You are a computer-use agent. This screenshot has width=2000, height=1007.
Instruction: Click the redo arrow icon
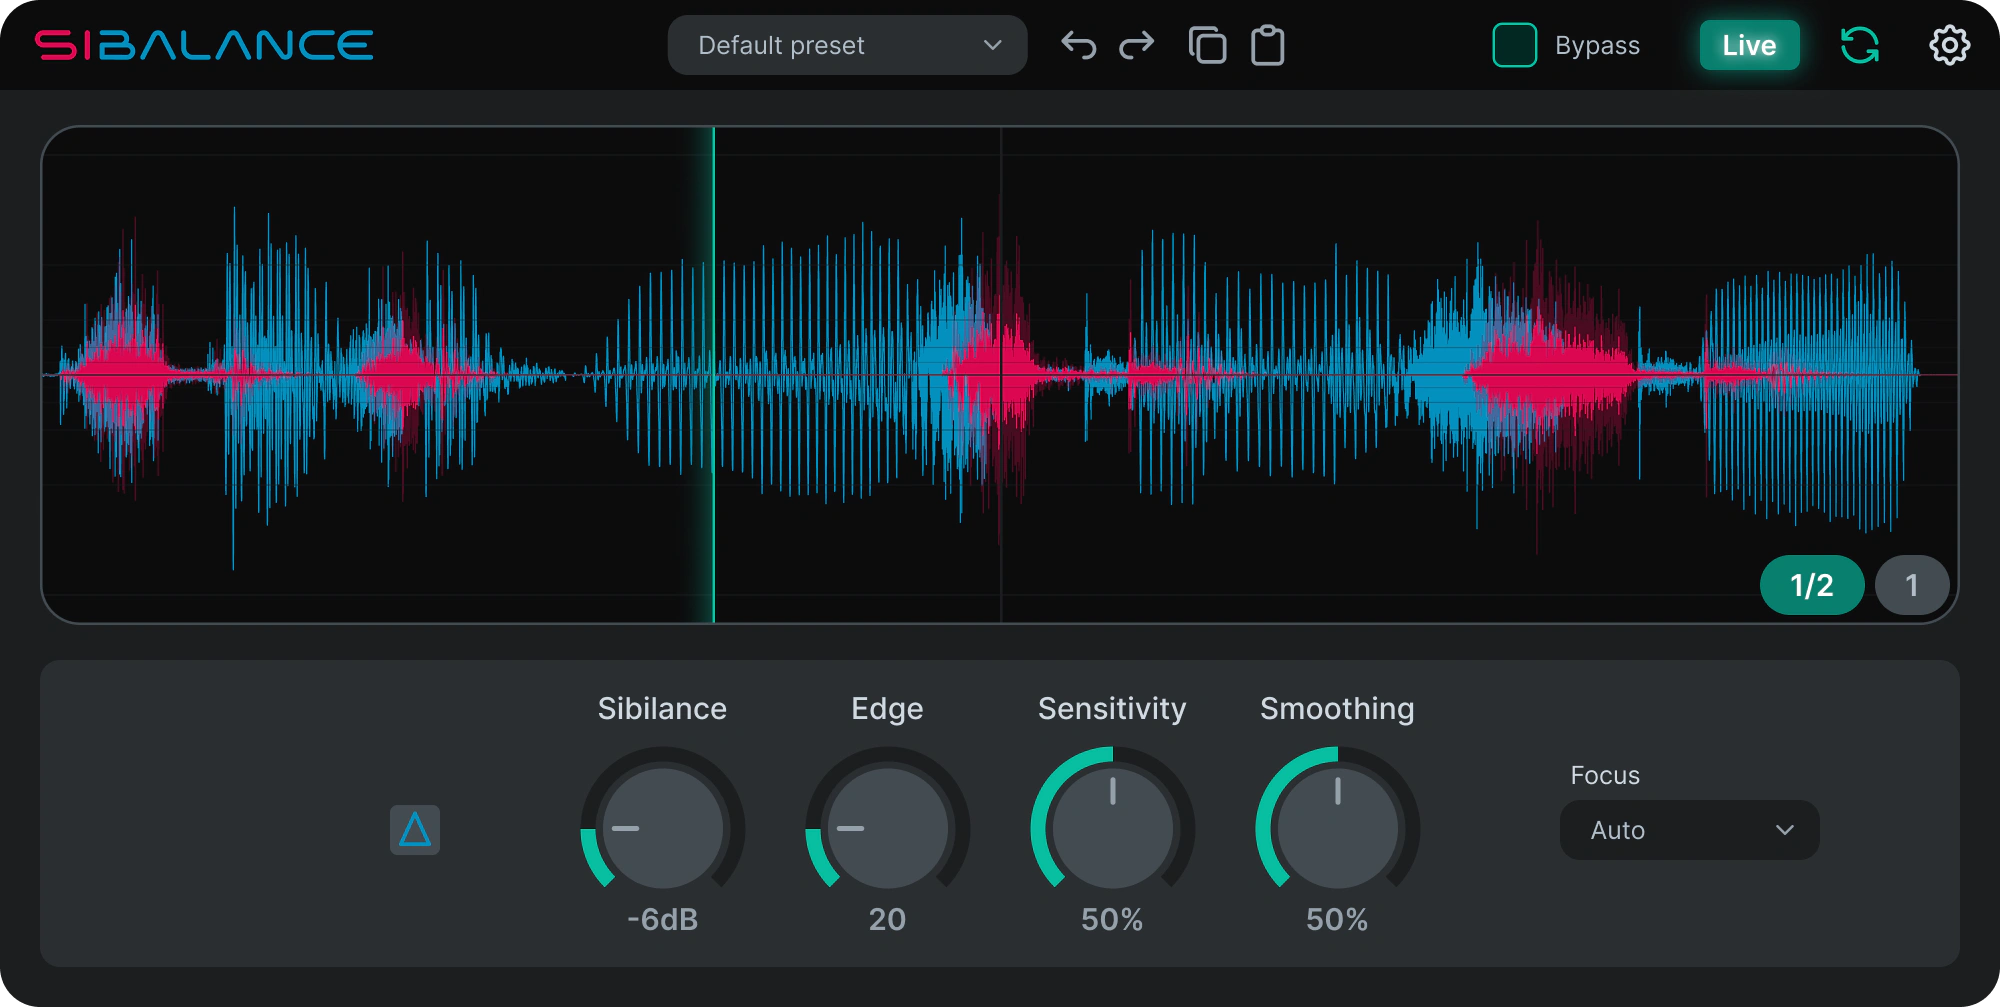tap(1136, 46)
